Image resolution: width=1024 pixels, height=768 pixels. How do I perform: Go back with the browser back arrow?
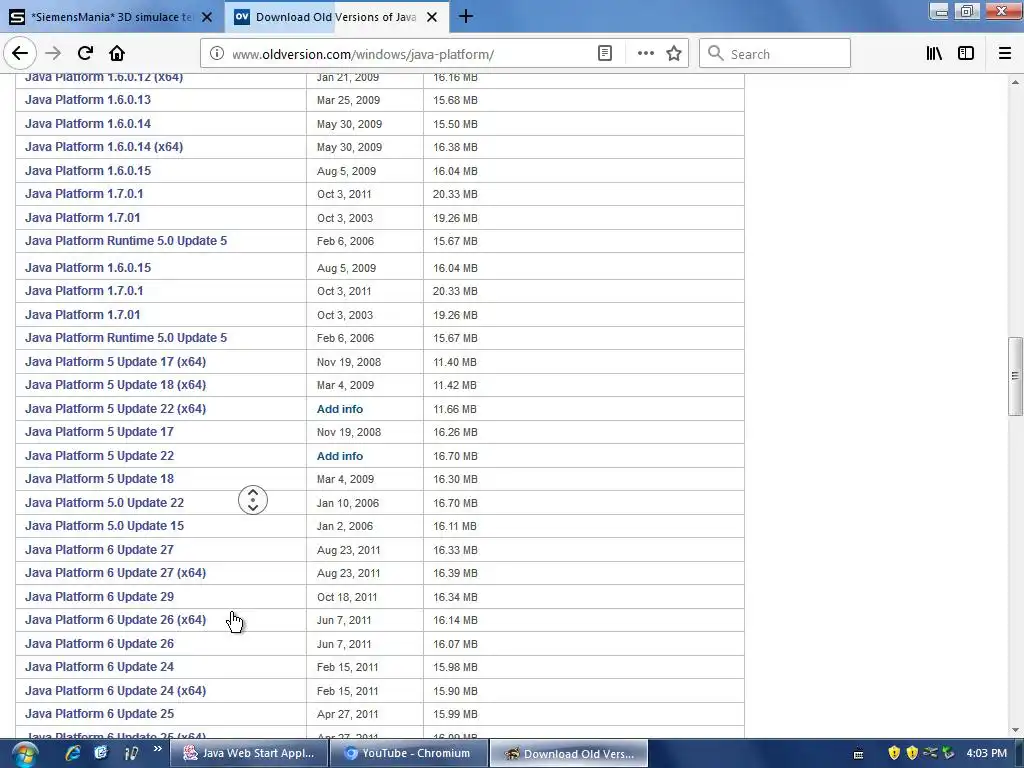pos(20,54)
